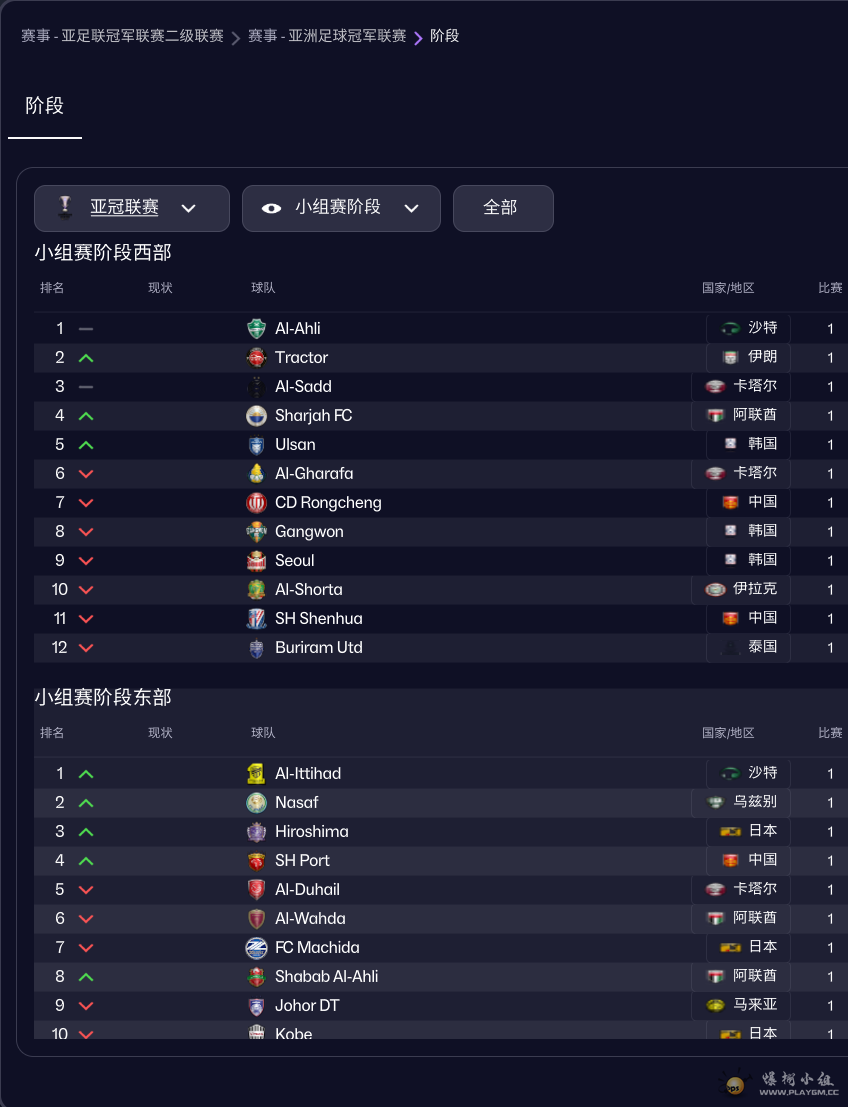848x1107 pixels.
Task: Click the Al-Ahli club badge icon
Action: [257, 328]
